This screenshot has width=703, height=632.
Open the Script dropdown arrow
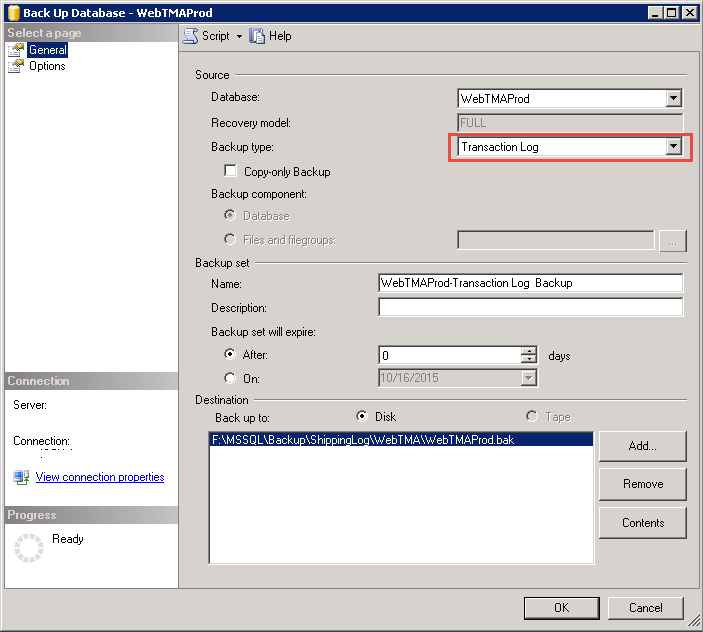coord(239,36)
